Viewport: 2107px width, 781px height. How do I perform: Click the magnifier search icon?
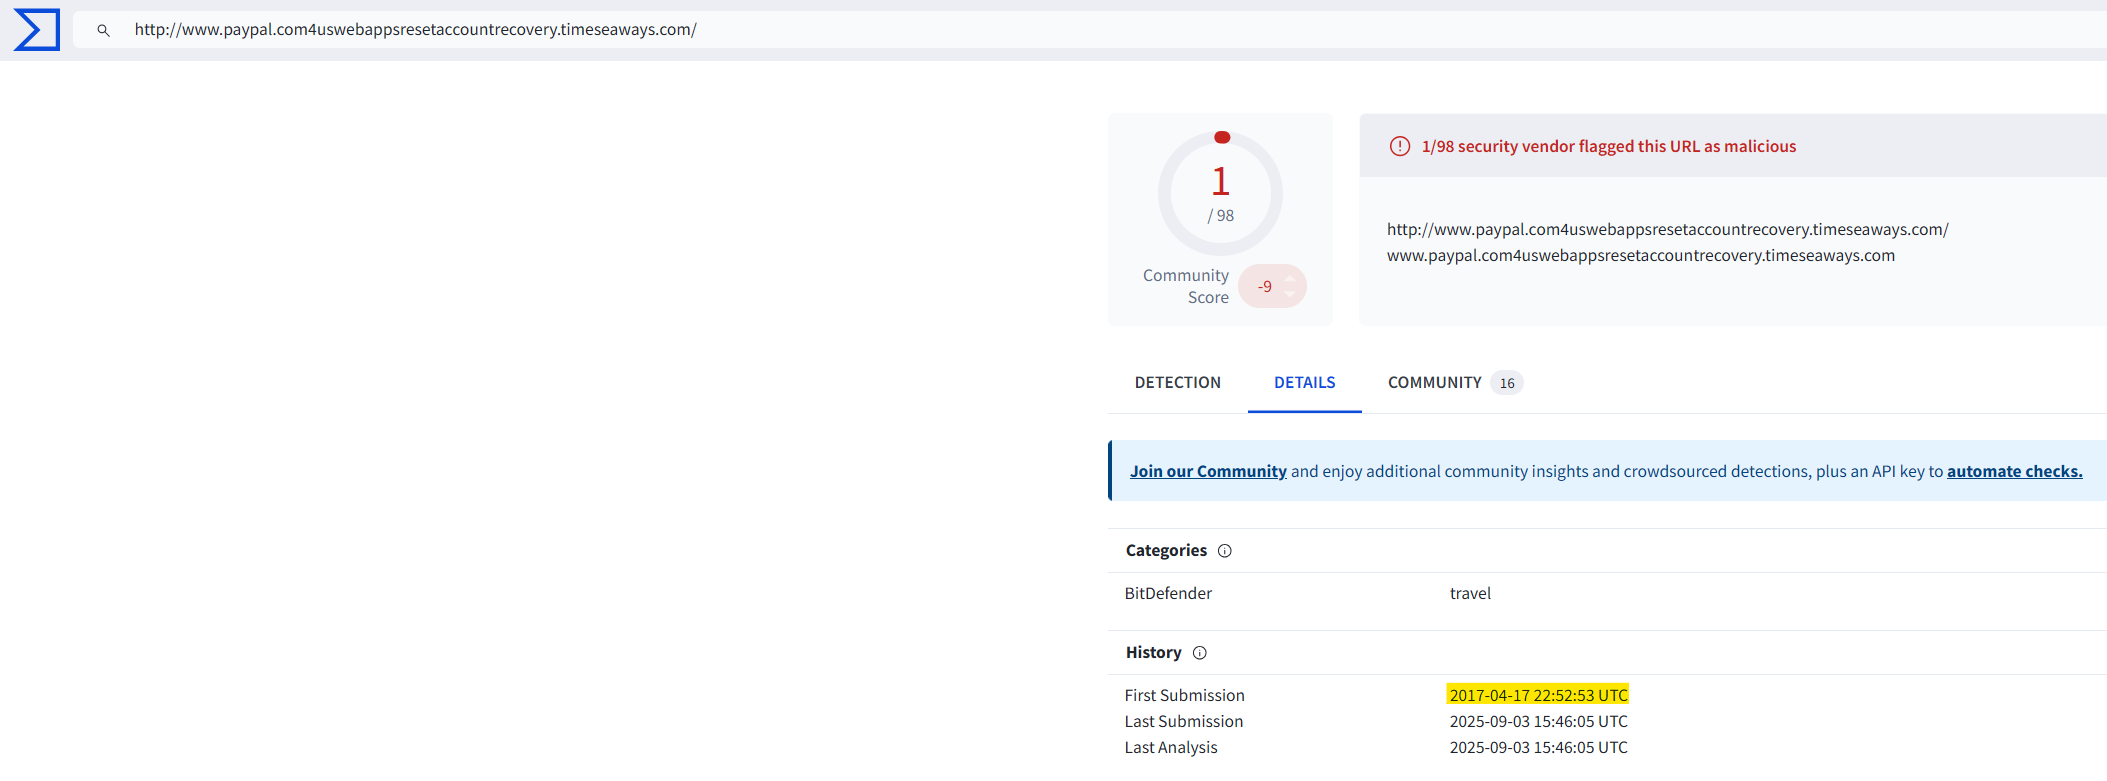(x=103, y=31)
